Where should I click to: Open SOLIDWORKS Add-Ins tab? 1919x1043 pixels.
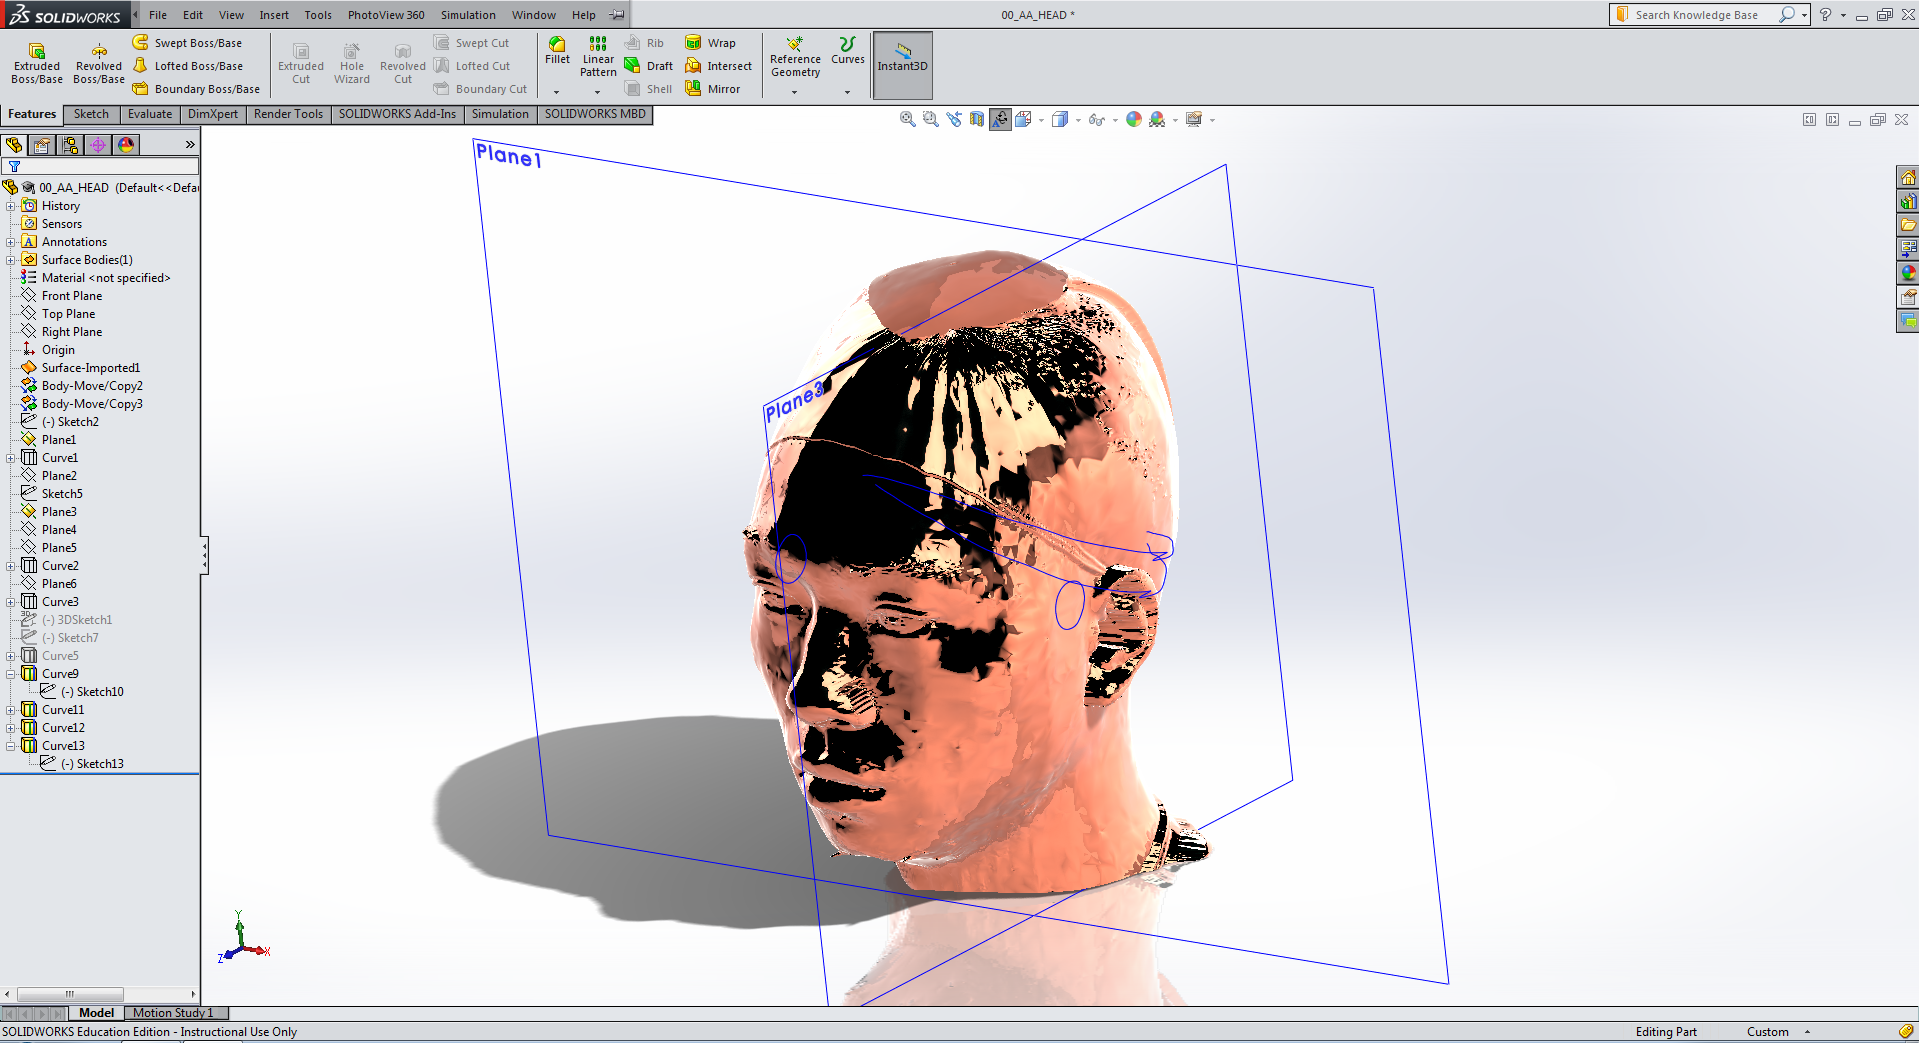point(397,114)
